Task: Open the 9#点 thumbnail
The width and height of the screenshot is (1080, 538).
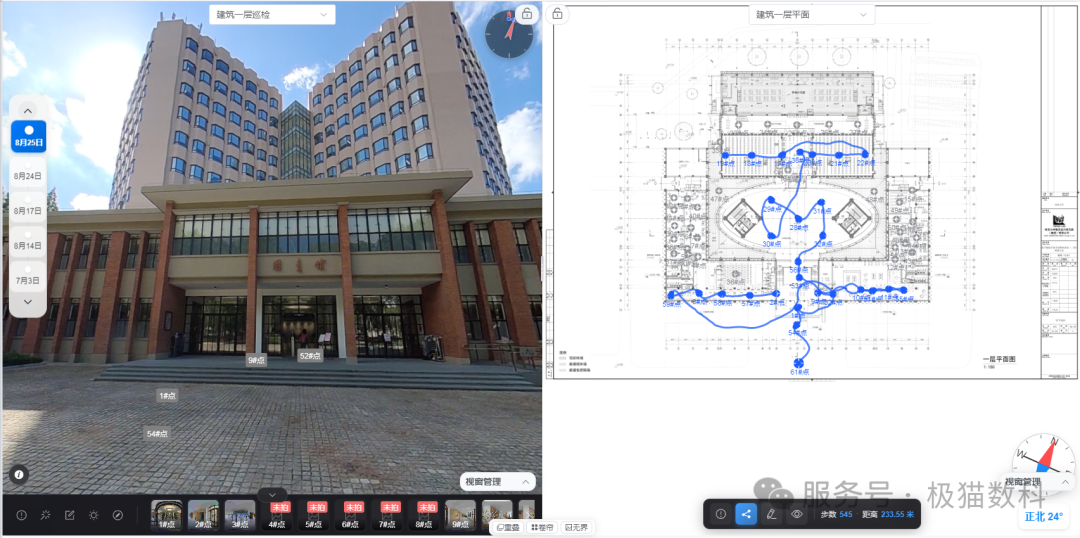Action: (460, 515)
